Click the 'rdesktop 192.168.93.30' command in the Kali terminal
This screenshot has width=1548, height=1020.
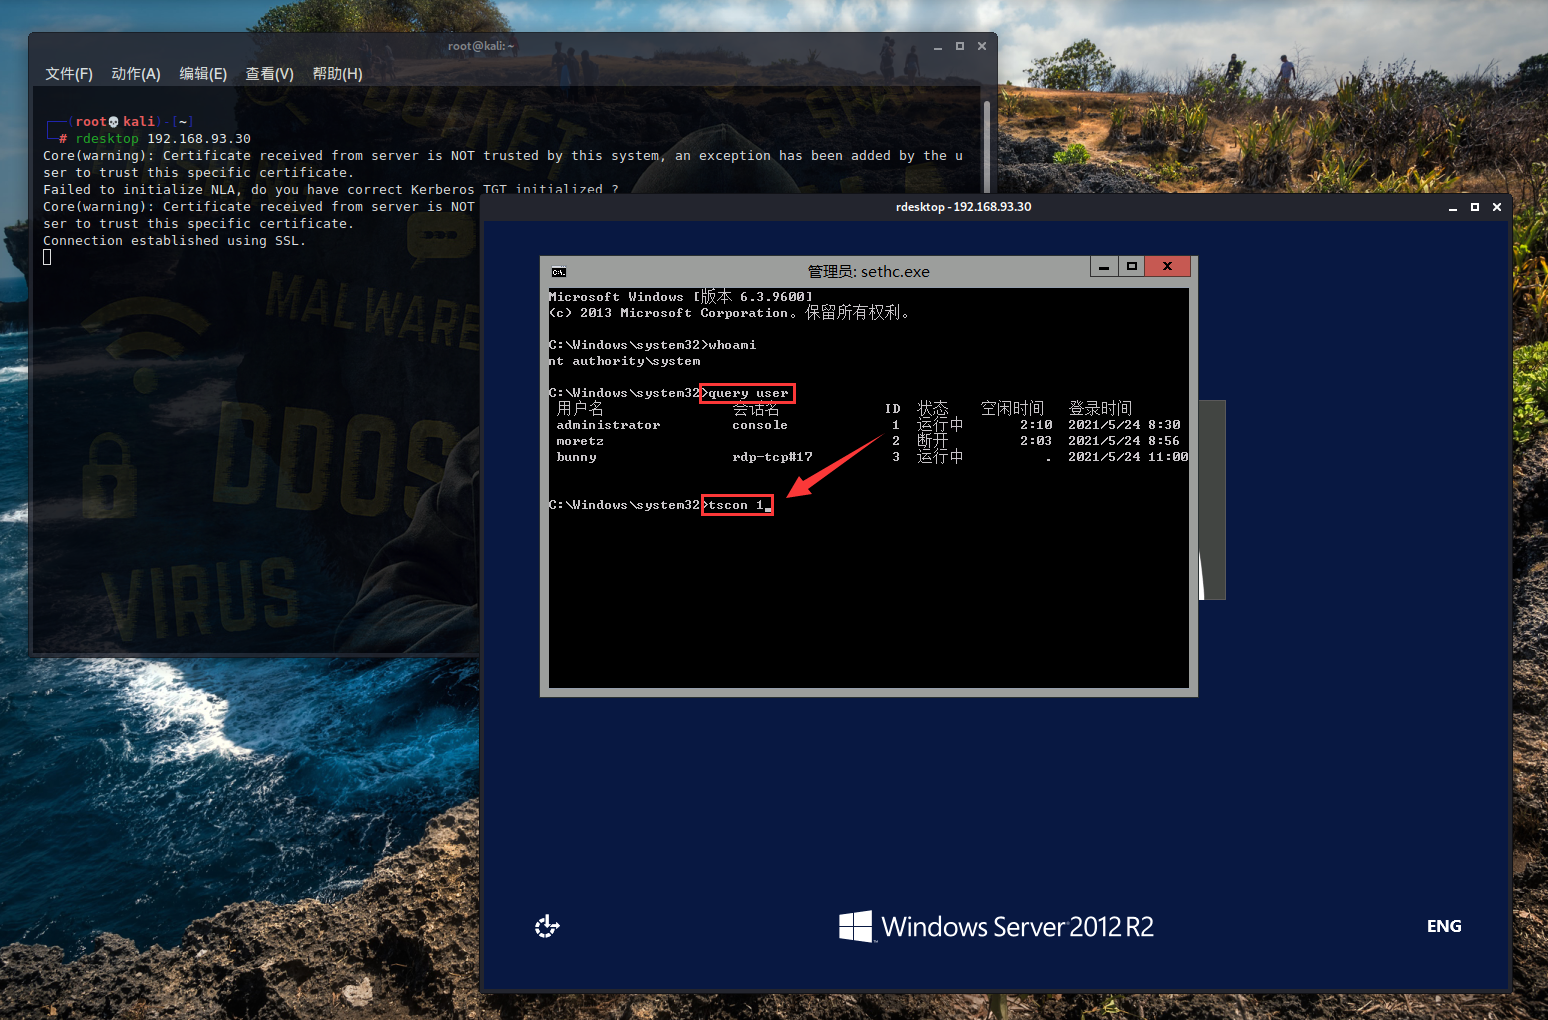pos(163,139)
